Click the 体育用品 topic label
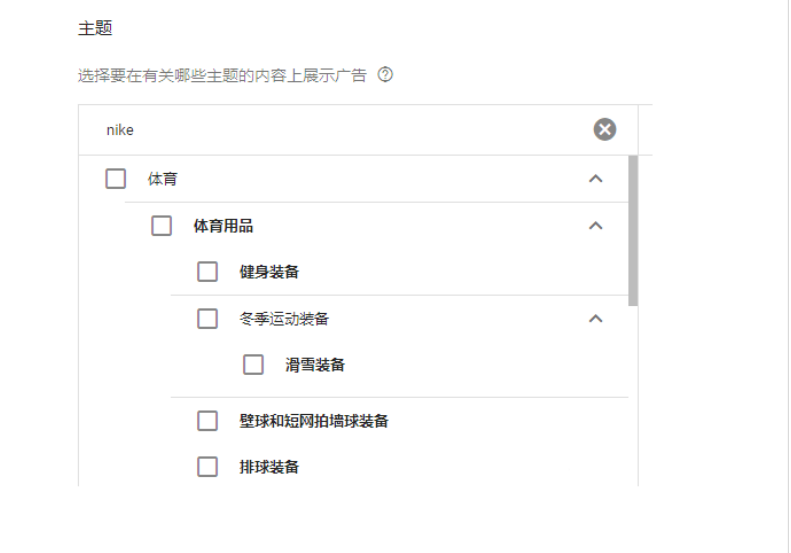The height and width of the screenshot is (553, 791). (223, 226)
